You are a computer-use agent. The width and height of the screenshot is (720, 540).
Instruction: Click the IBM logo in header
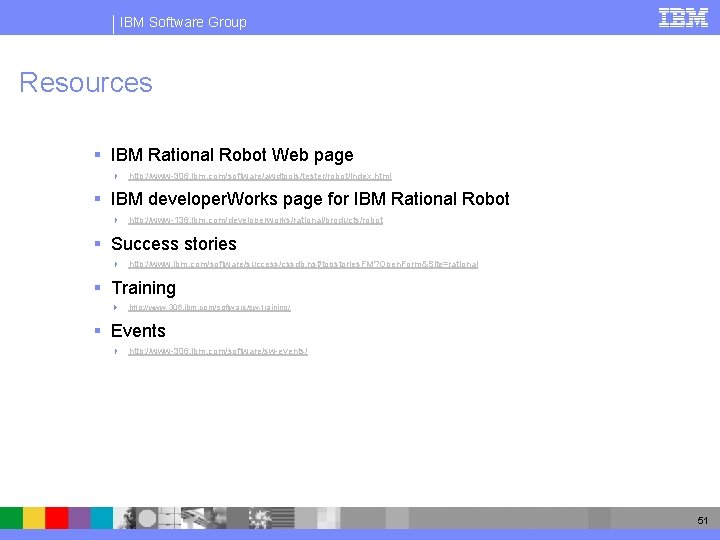click(x=683, y=18)
